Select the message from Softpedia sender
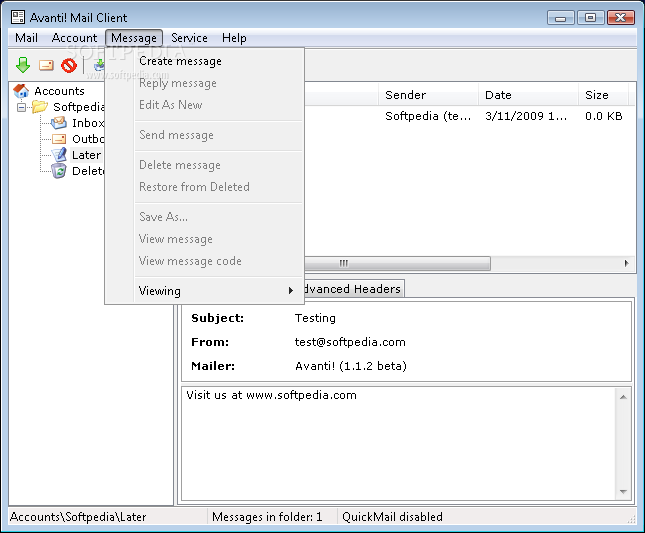This screenshot has height=533, width=645. tap(428, 116)
